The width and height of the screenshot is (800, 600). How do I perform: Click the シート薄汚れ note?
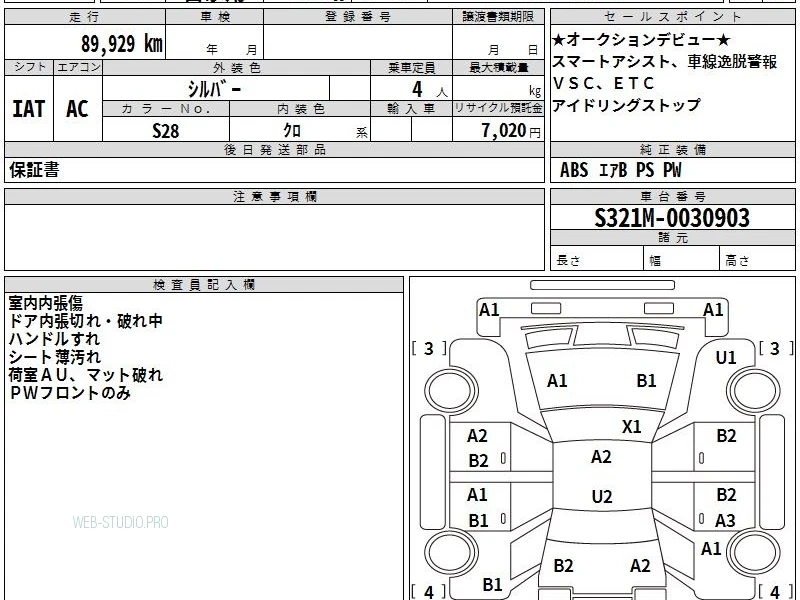coord(55,357)
